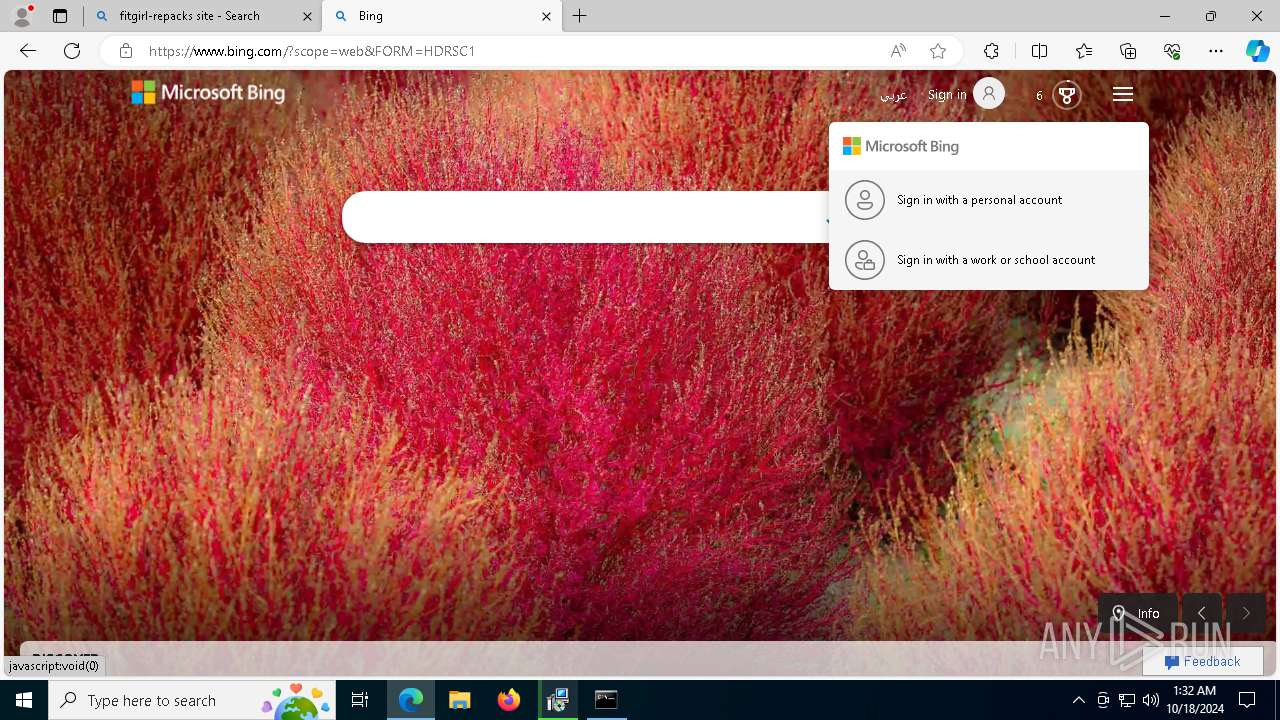Show hidden system tray icons
Image resolution: width=1280 pixels, height=720 pixels.
click(1078, 700)
